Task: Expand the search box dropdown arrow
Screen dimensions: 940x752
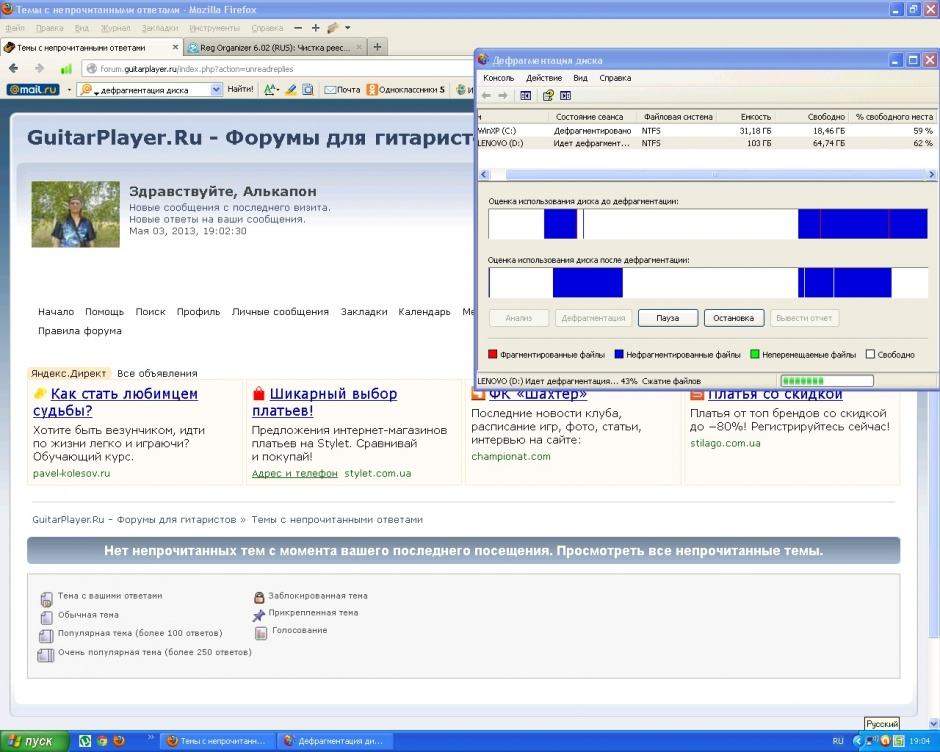Action: click(216, 89)
